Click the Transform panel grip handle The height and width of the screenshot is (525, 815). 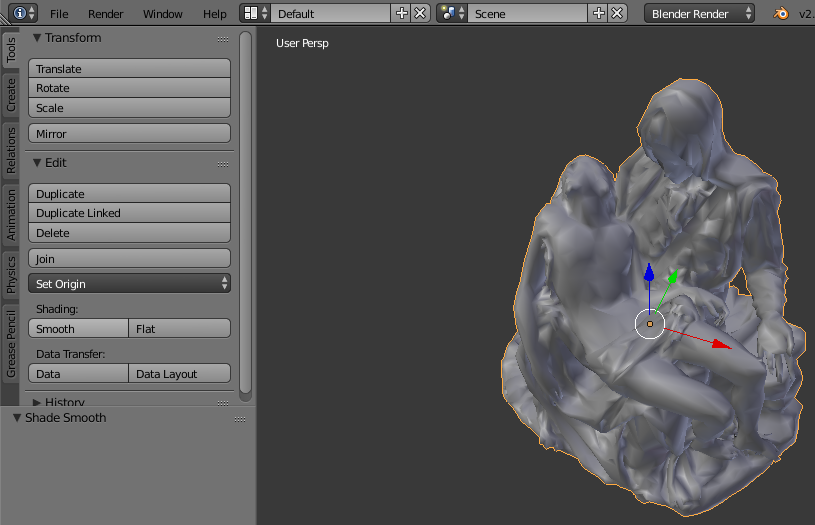[x=223, y=40]
